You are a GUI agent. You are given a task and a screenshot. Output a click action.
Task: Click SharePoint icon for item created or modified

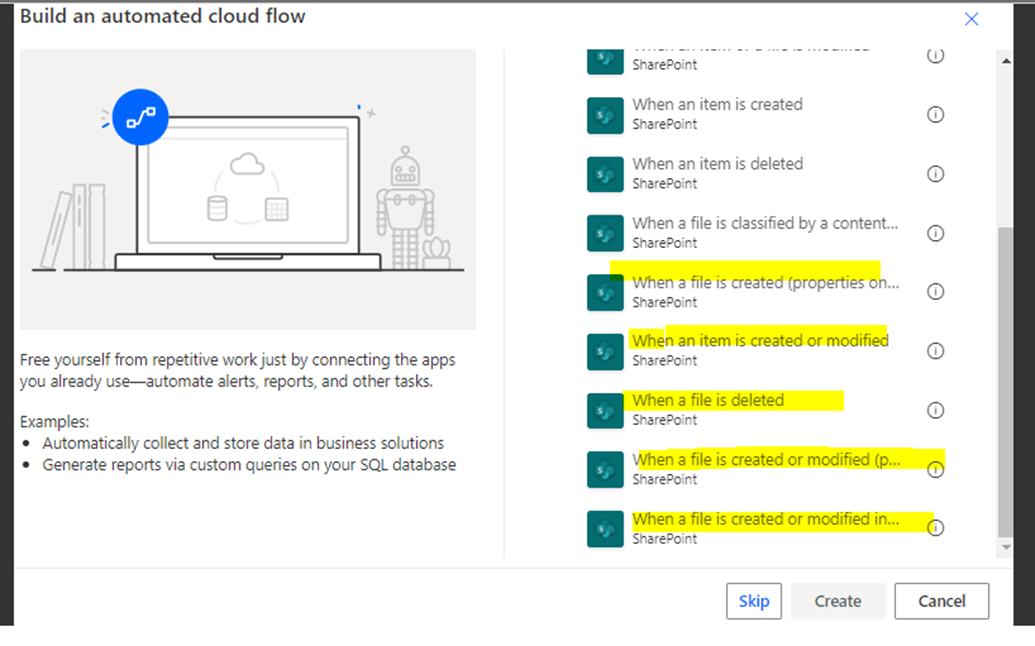click(x=605, y=351)
